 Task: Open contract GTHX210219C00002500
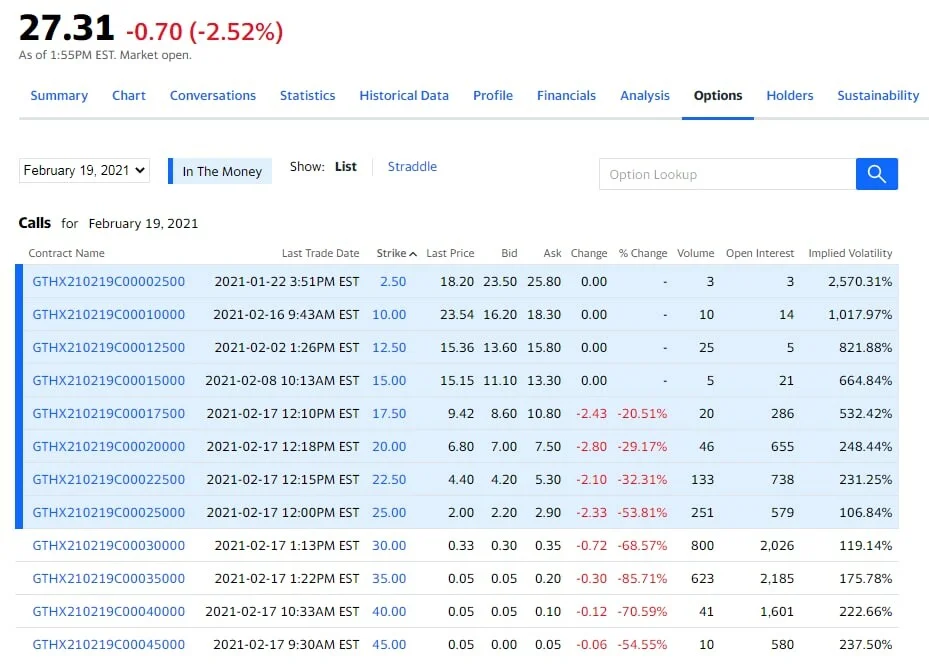[108, 281]
